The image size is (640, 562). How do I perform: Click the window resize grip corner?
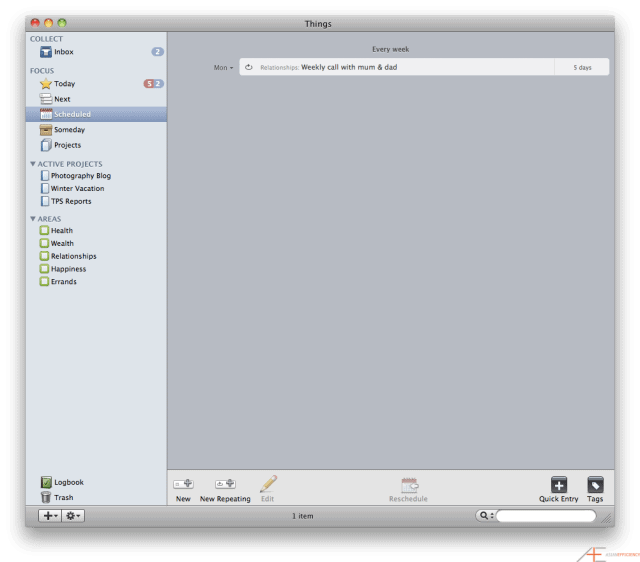click(607, 518)
